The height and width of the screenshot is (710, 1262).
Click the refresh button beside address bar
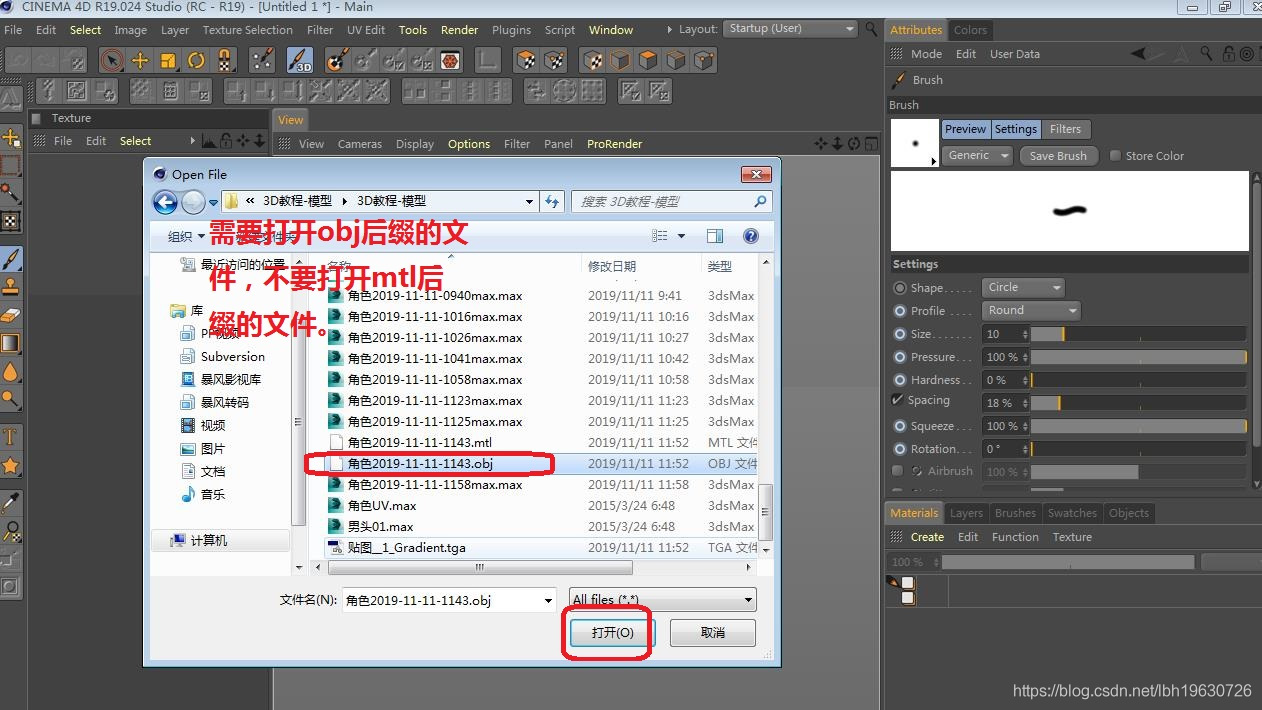(x=552, y=201)
